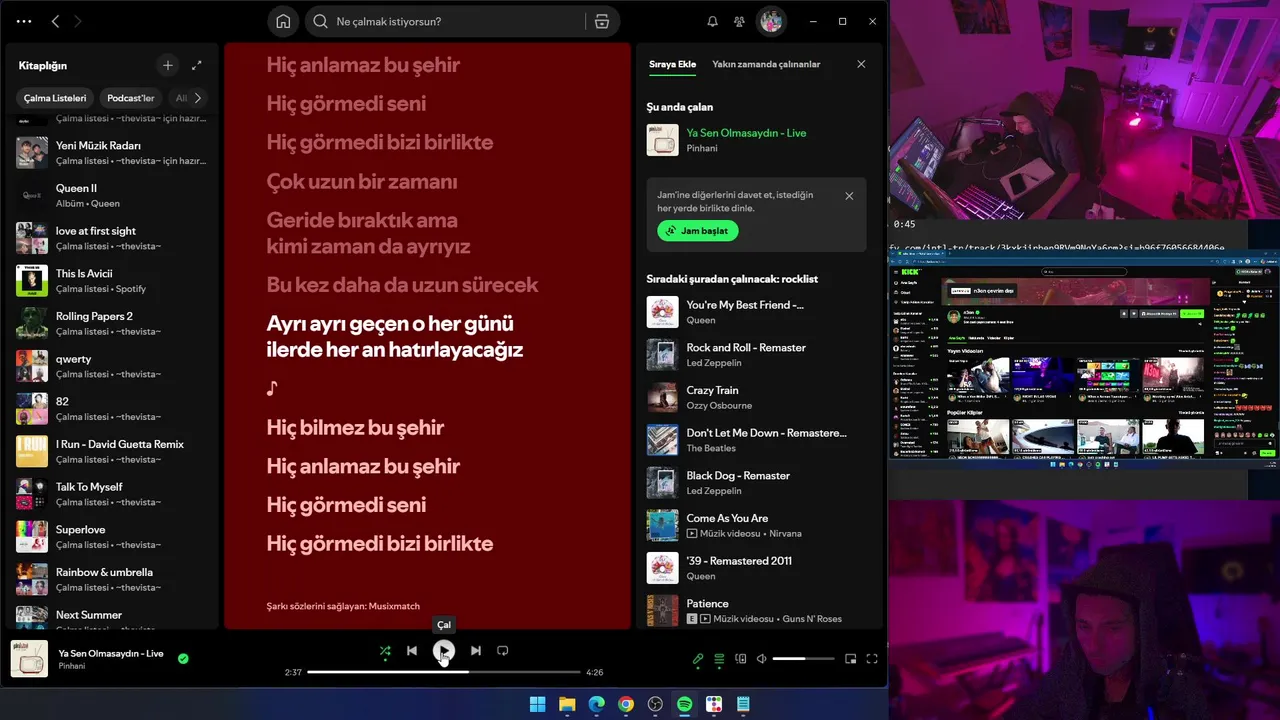Click the now playing album art thumbnail
The height and width of the screenshot is (720, 1280).
pos(29,659)
